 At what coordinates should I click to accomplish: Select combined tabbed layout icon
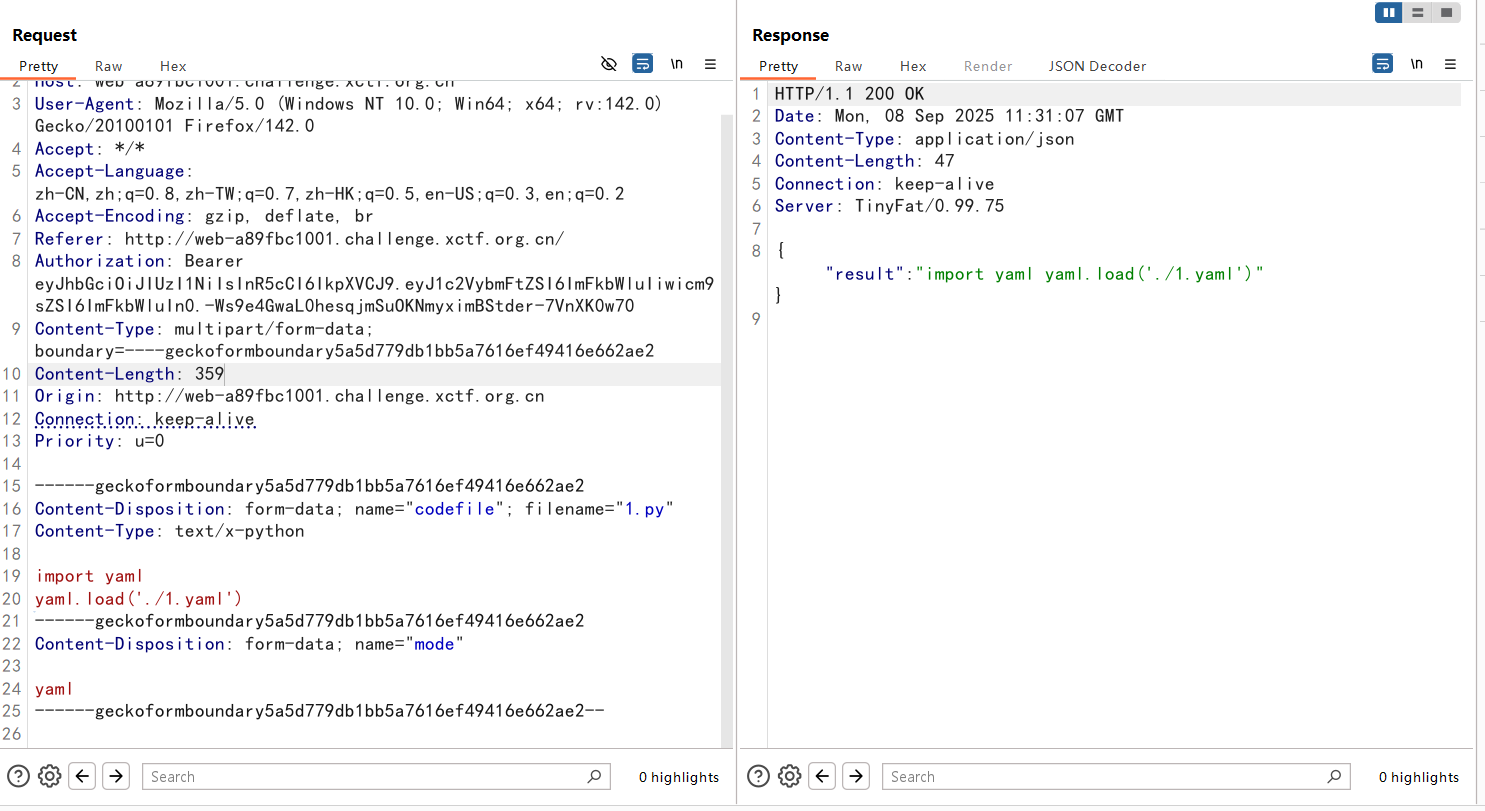1446,13
